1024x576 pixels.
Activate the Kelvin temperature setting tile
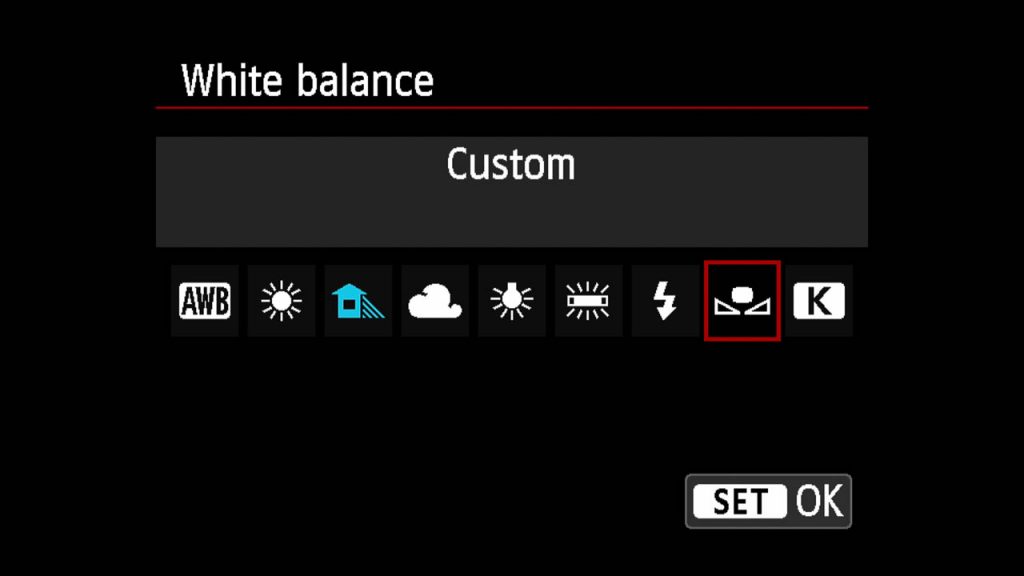tap(819, 301)
